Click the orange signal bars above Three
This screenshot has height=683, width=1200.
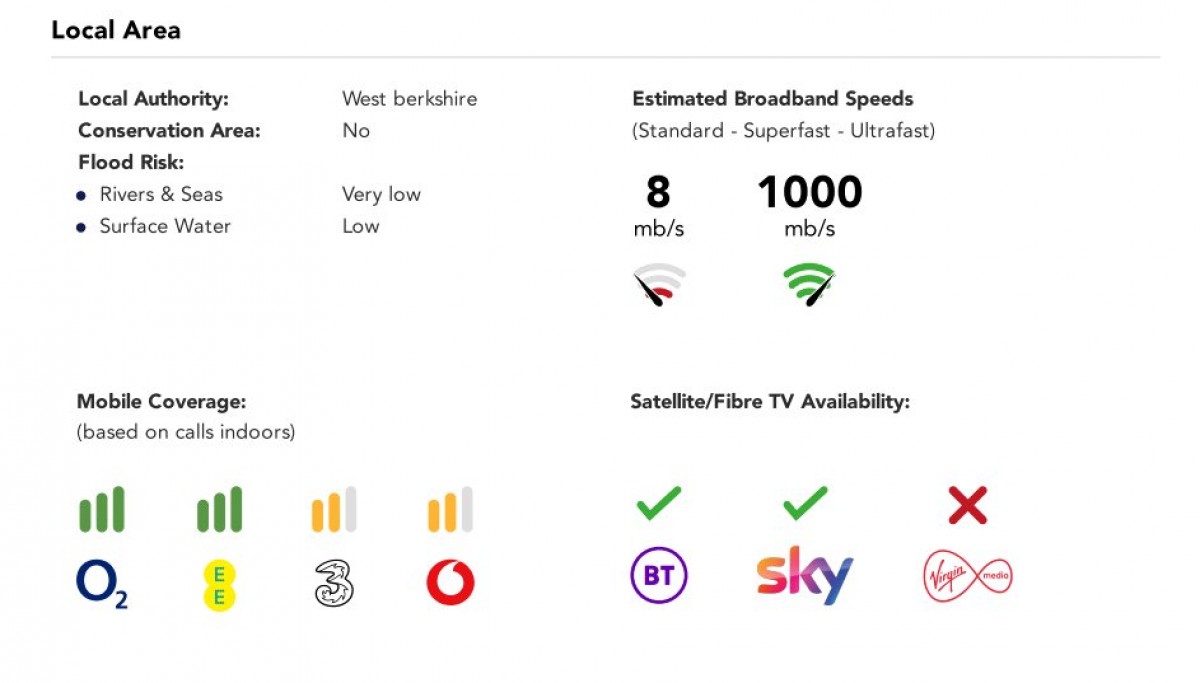pyautogui.click(x=334, y=509)
